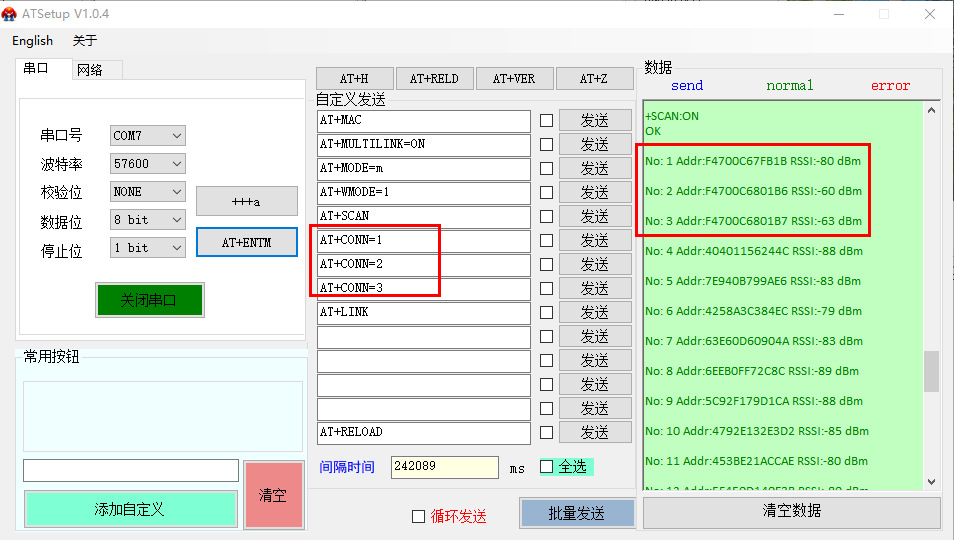Viewport: 954px width, 540px height.
Task: Toggle the 循环发送 checkbox
Action: tap(418, 516)
